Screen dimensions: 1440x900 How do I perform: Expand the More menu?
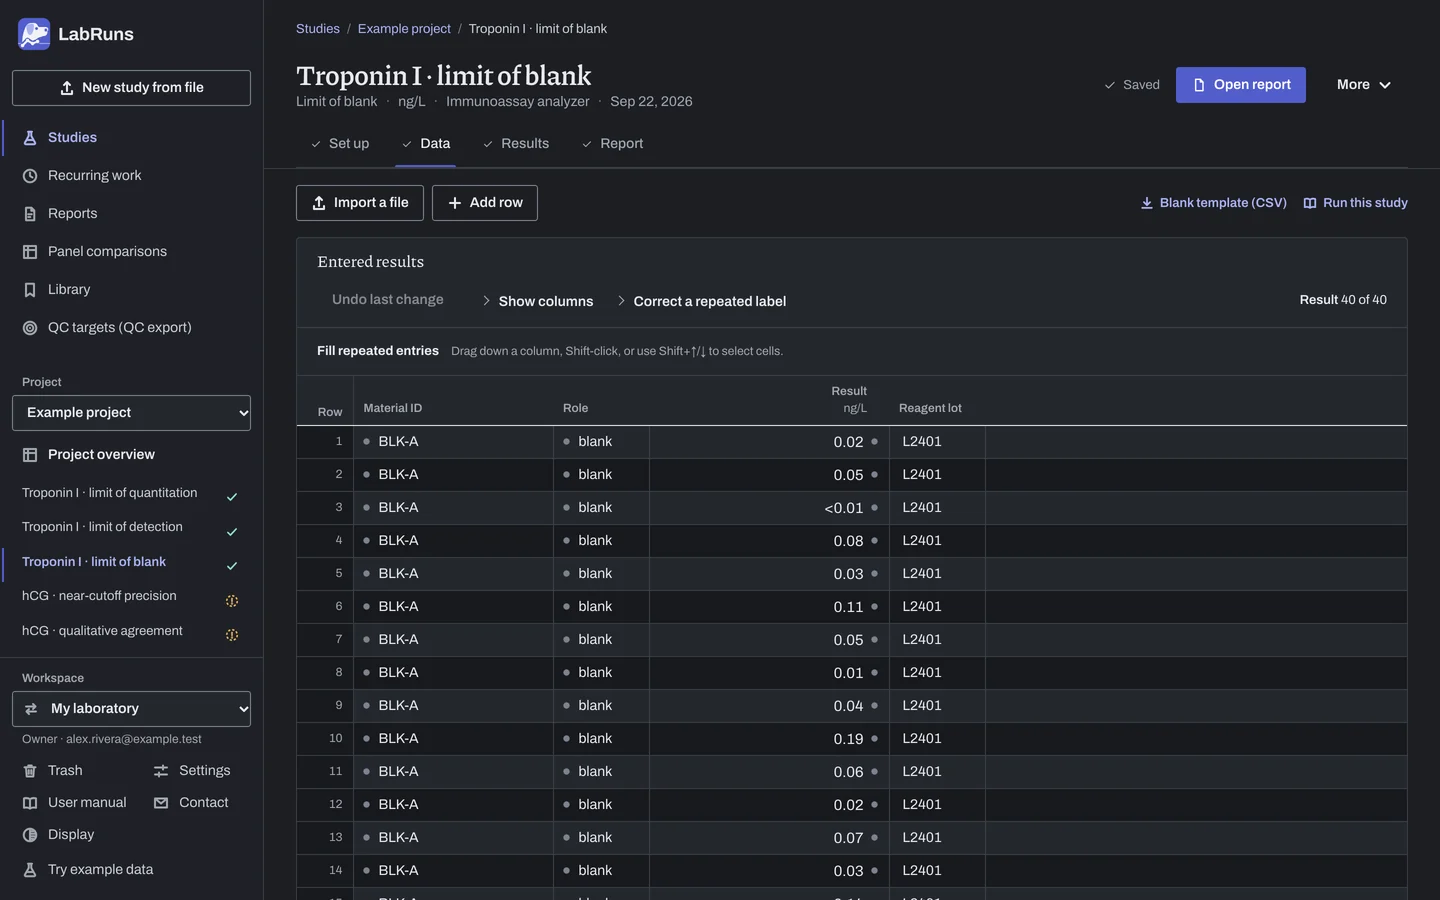(1364, 85)
